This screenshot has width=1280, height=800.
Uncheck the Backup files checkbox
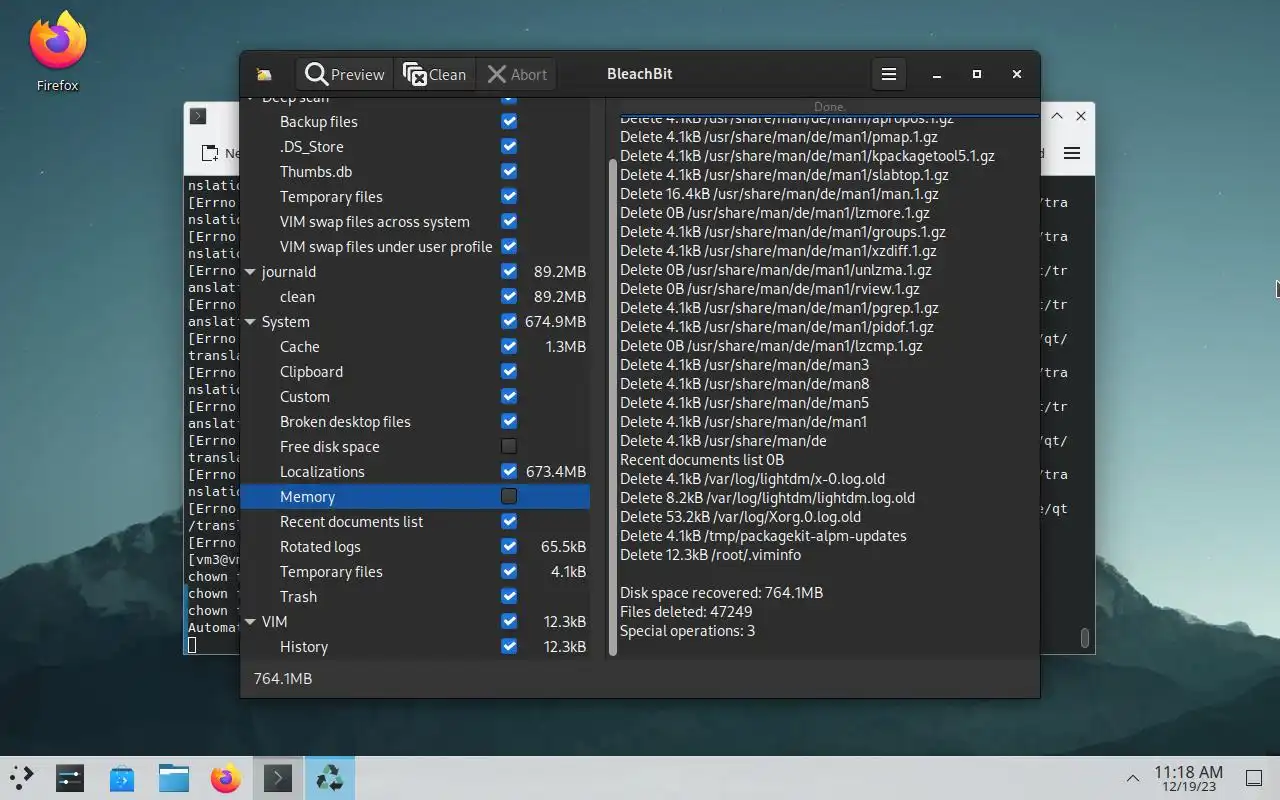(x=509, y=121)
